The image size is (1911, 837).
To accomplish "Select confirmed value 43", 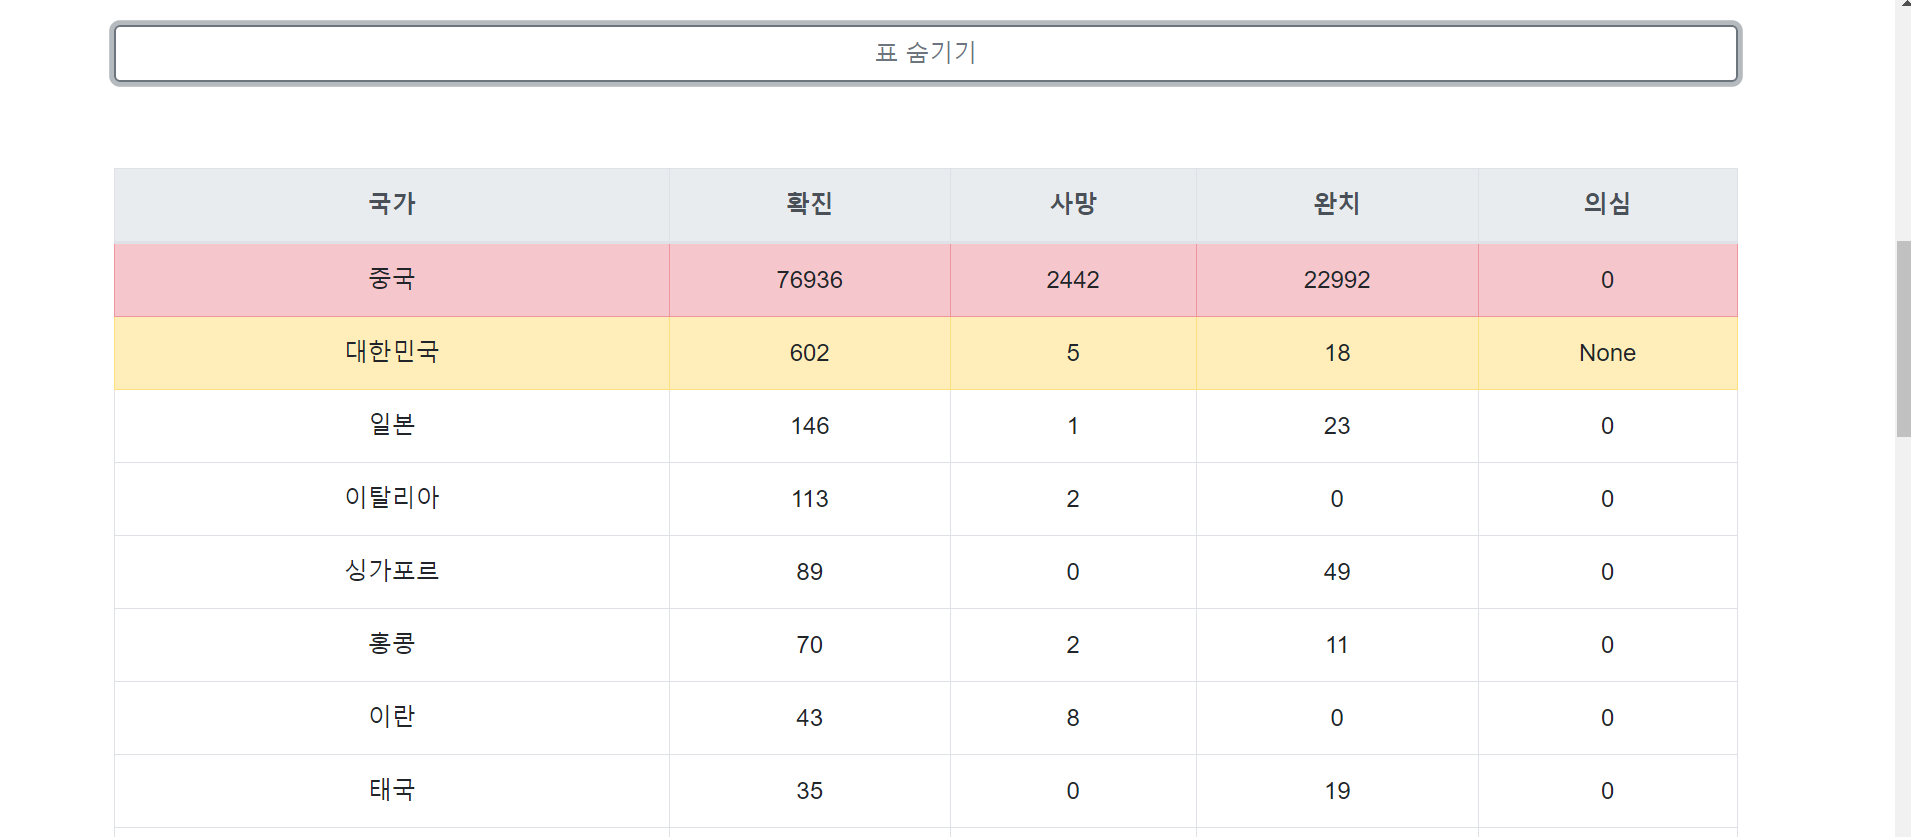I will [810, 718].
